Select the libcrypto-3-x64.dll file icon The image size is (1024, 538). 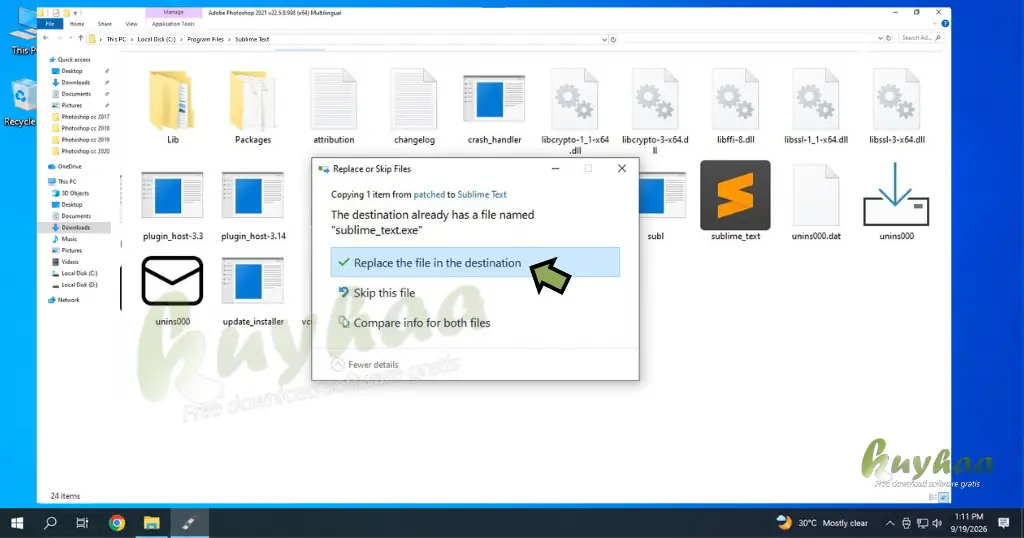(x=655, y=100)
